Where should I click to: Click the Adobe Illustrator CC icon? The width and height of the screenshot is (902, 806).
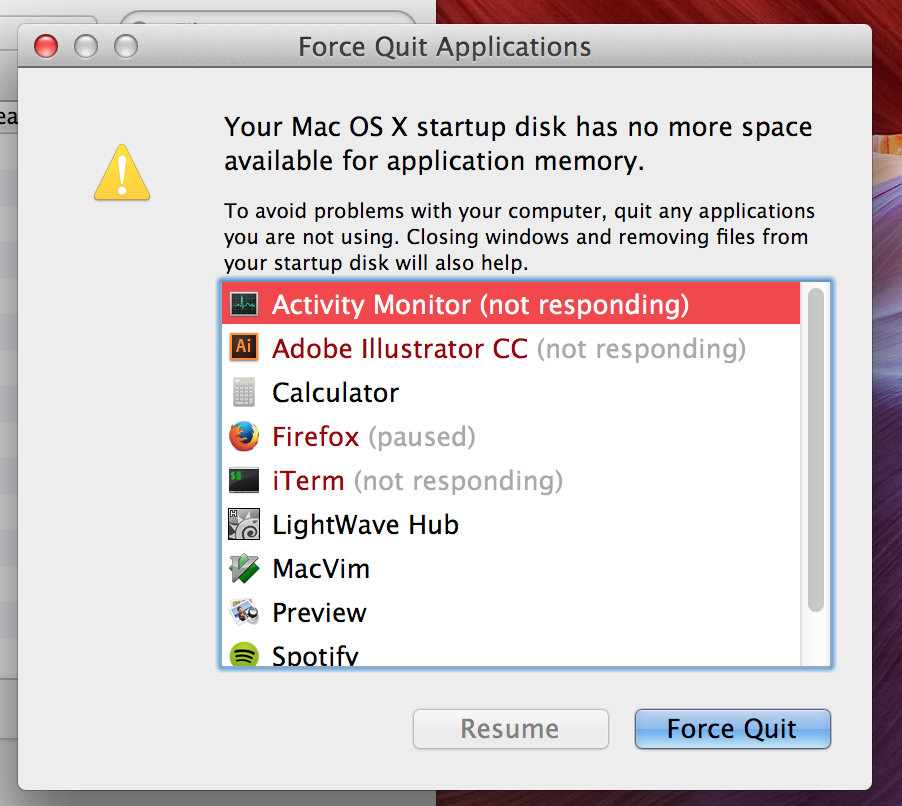pos(244,347)
